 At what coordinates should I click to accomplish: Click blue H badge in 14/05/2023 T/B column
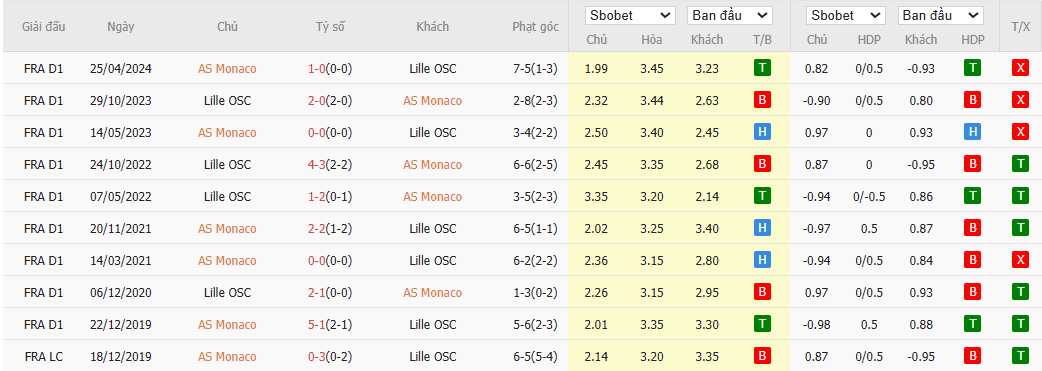tap(762, 132)
